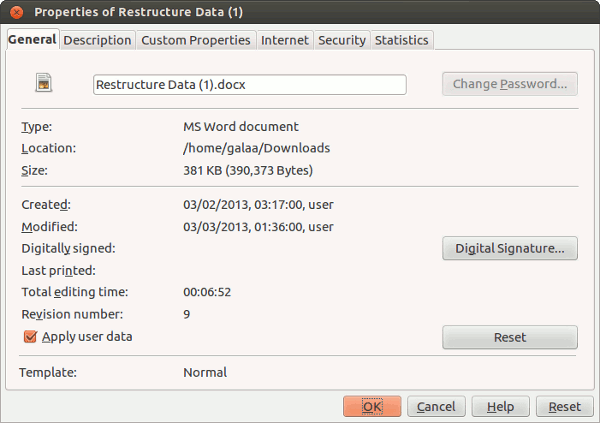
Task: Switch to the Description tab
Action: (97, 40)
